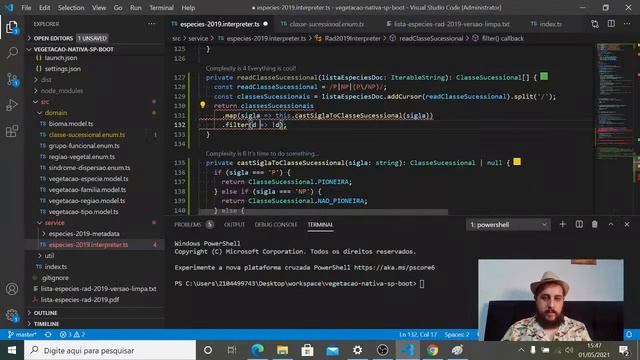Switch to classe-sucessional.enum.ts tab
Screen dimensions: 640x360
coord(327,24)
